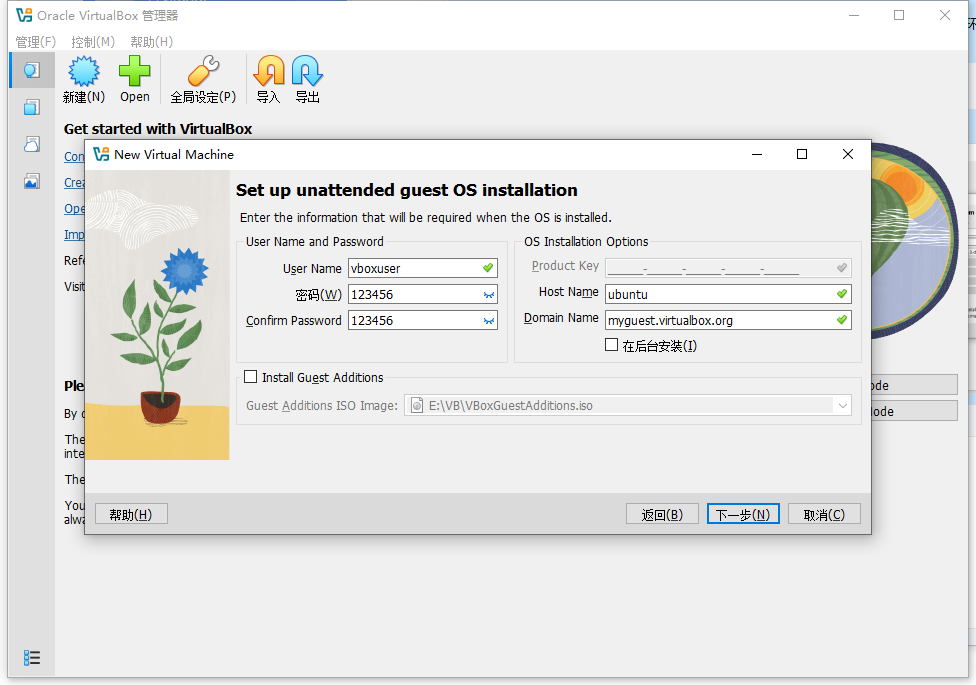Open the 帮助(H) menu in menu bar
The height and width of the screenshot is (685, 976).
tap(151, 42)
